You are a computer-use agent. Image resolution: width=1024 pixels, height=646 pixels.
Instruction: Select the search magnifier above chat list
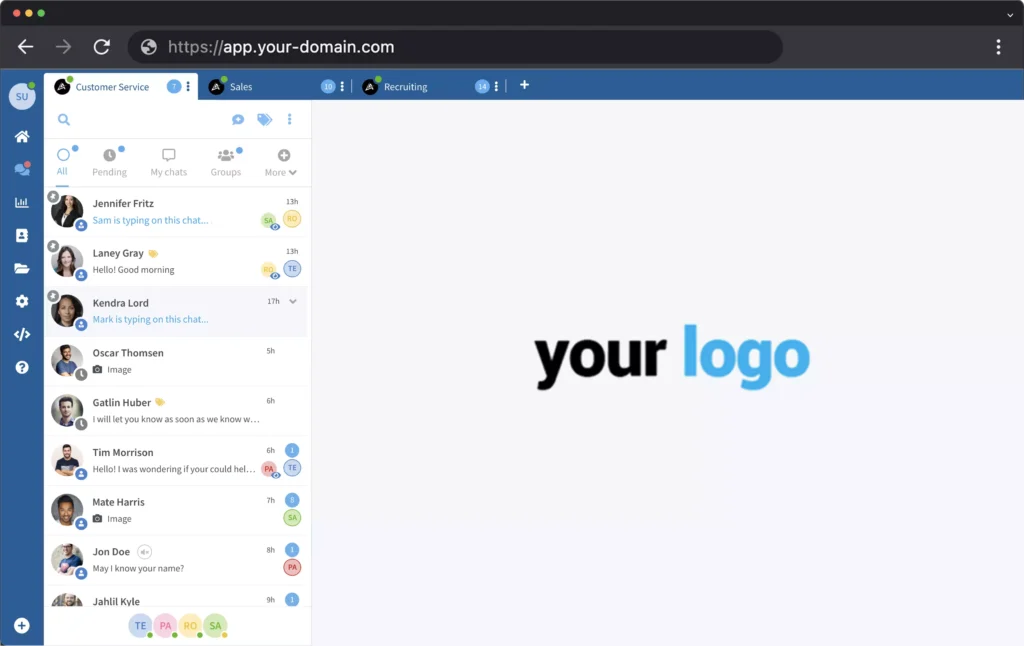pyautogui.click(x=63, y=119)
